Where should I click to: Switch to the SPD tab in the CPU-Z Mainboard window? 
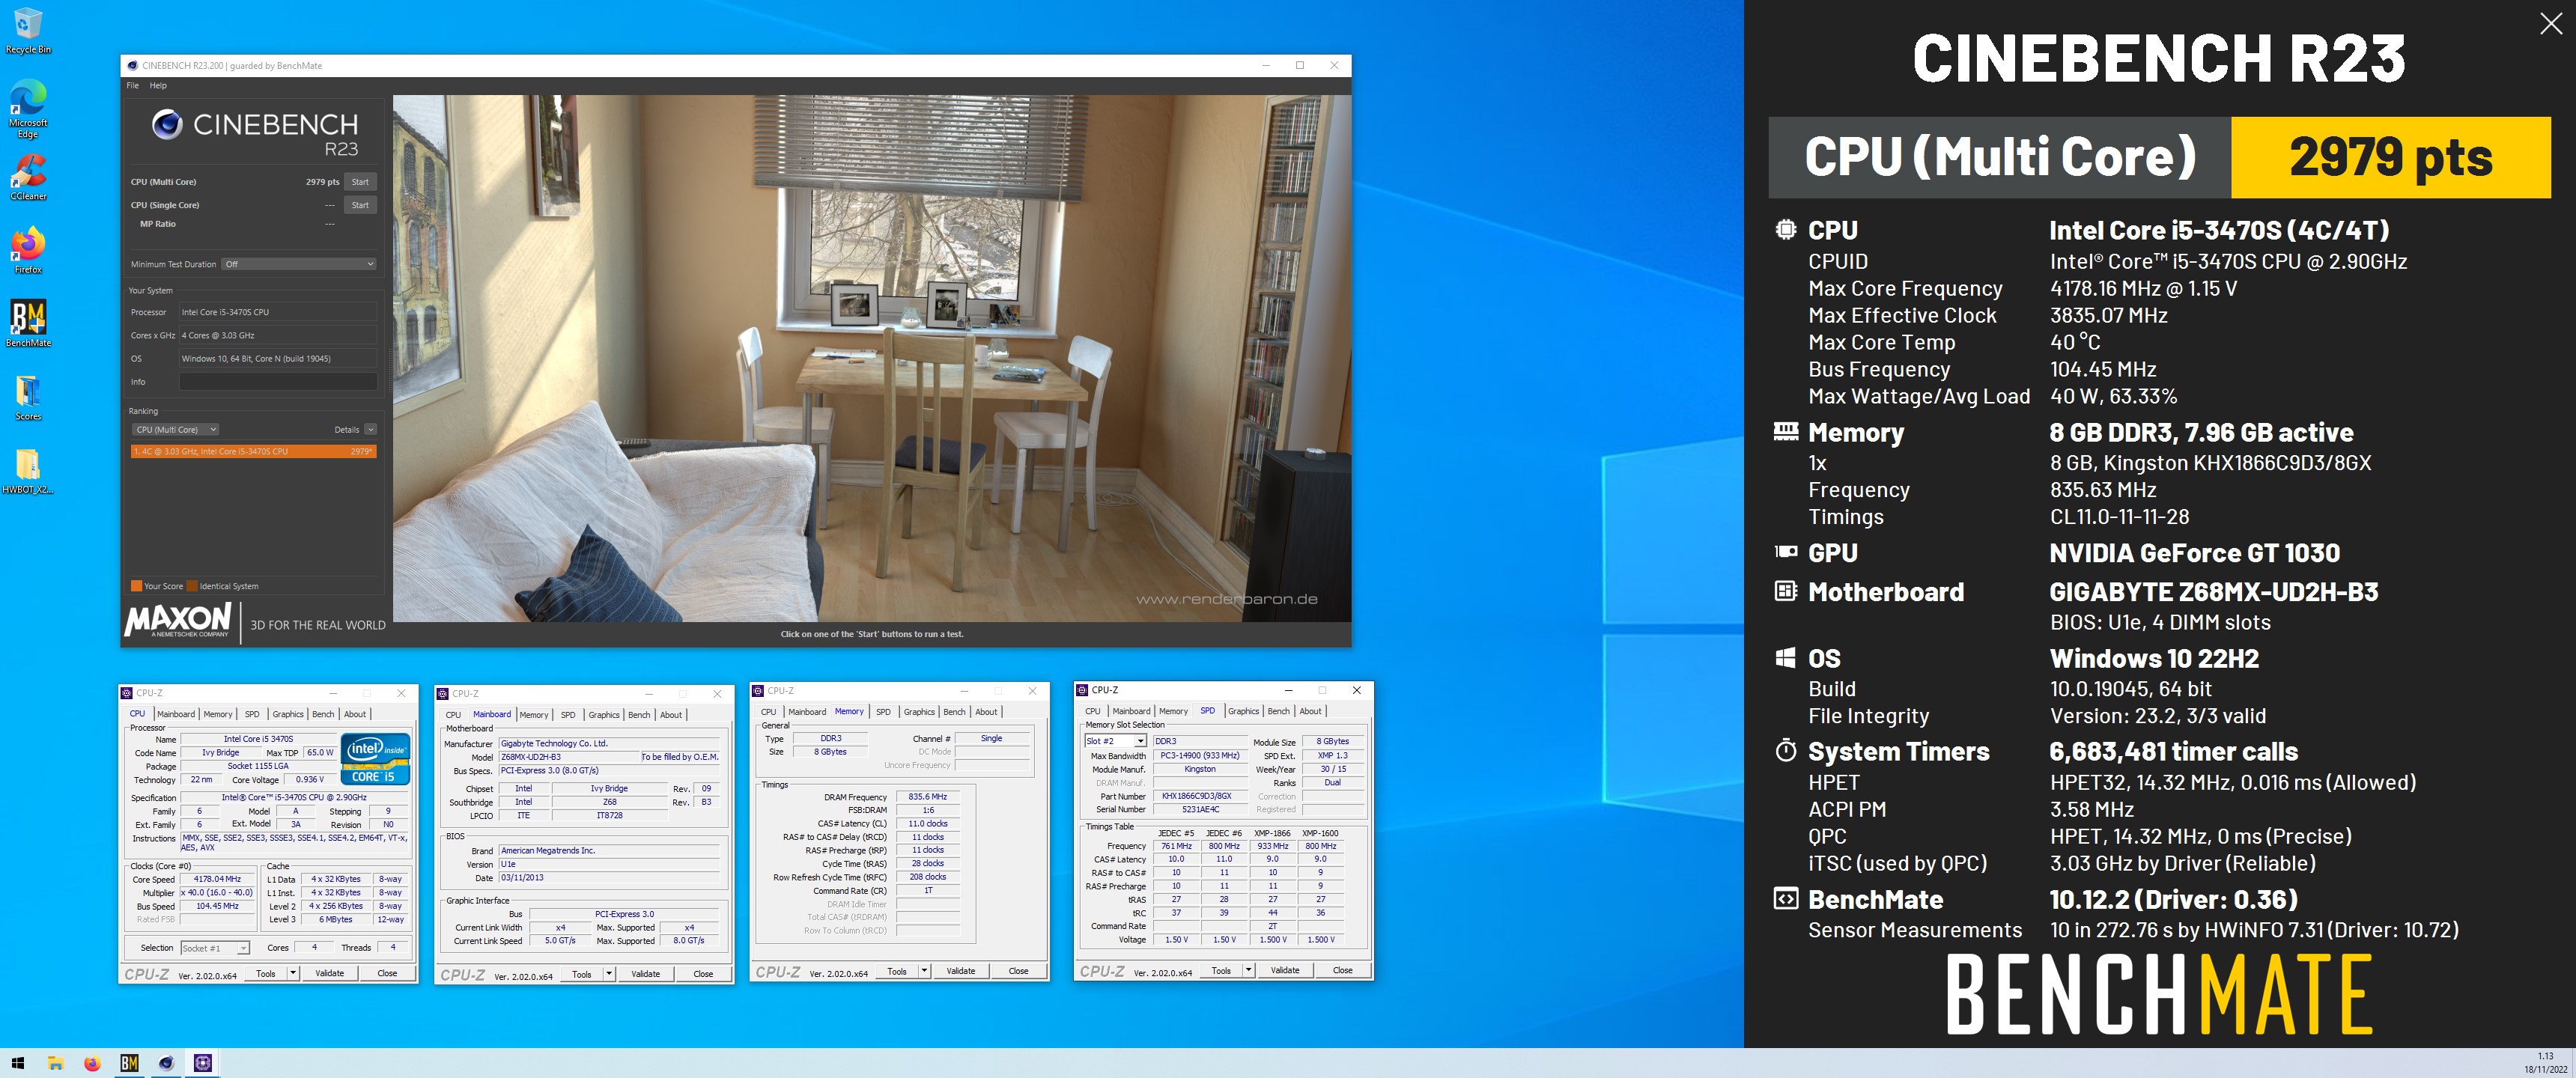pos(568,715)
